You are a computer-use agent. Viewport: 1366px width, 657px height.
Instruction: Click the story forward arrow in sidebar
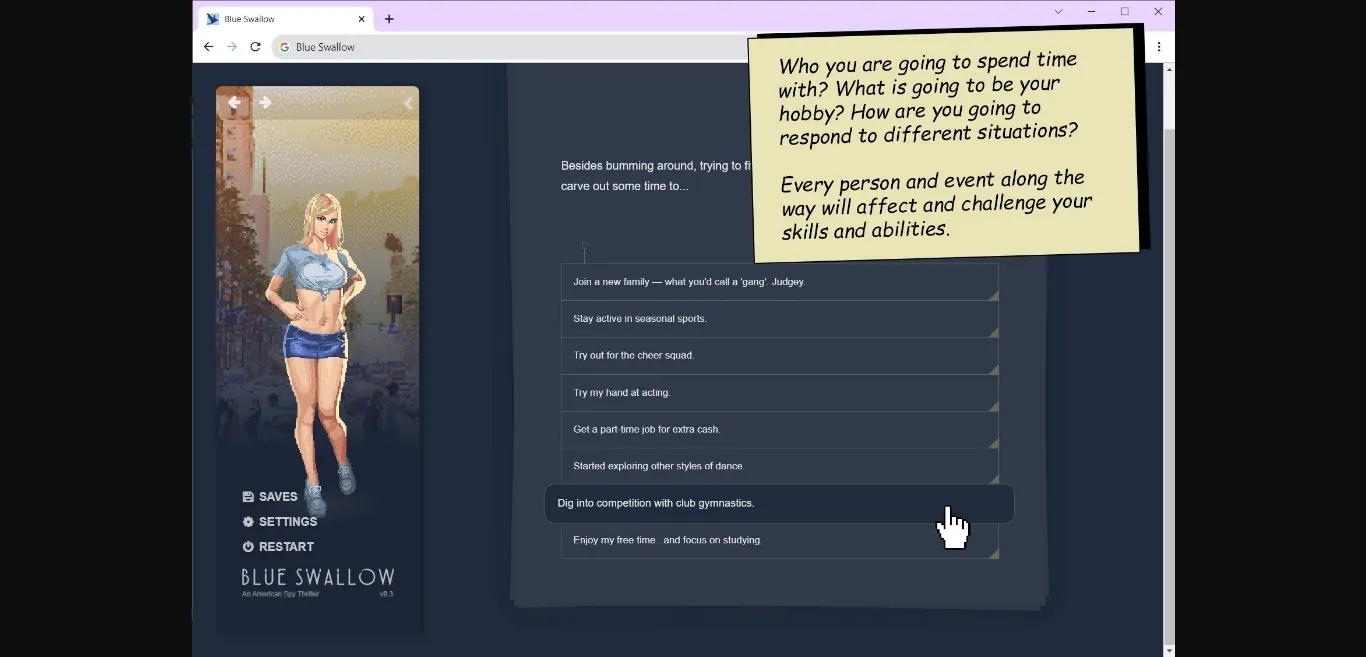(x=265, y=102)
